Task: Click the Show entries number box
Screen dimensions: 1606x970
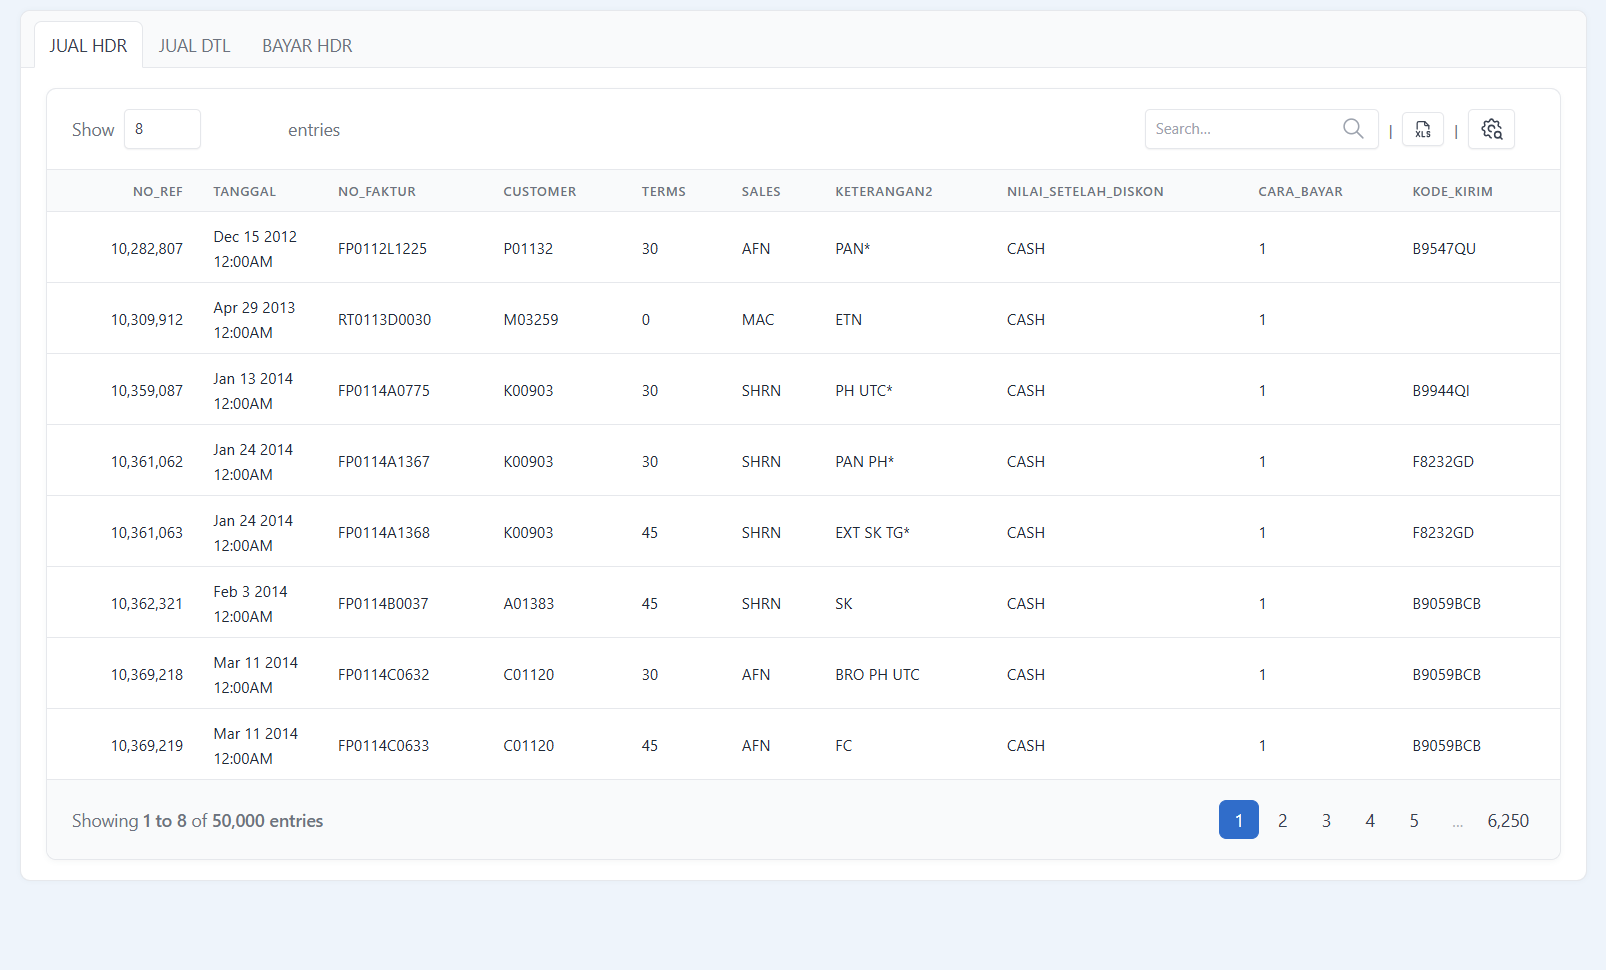Action: tap(162, 128)
